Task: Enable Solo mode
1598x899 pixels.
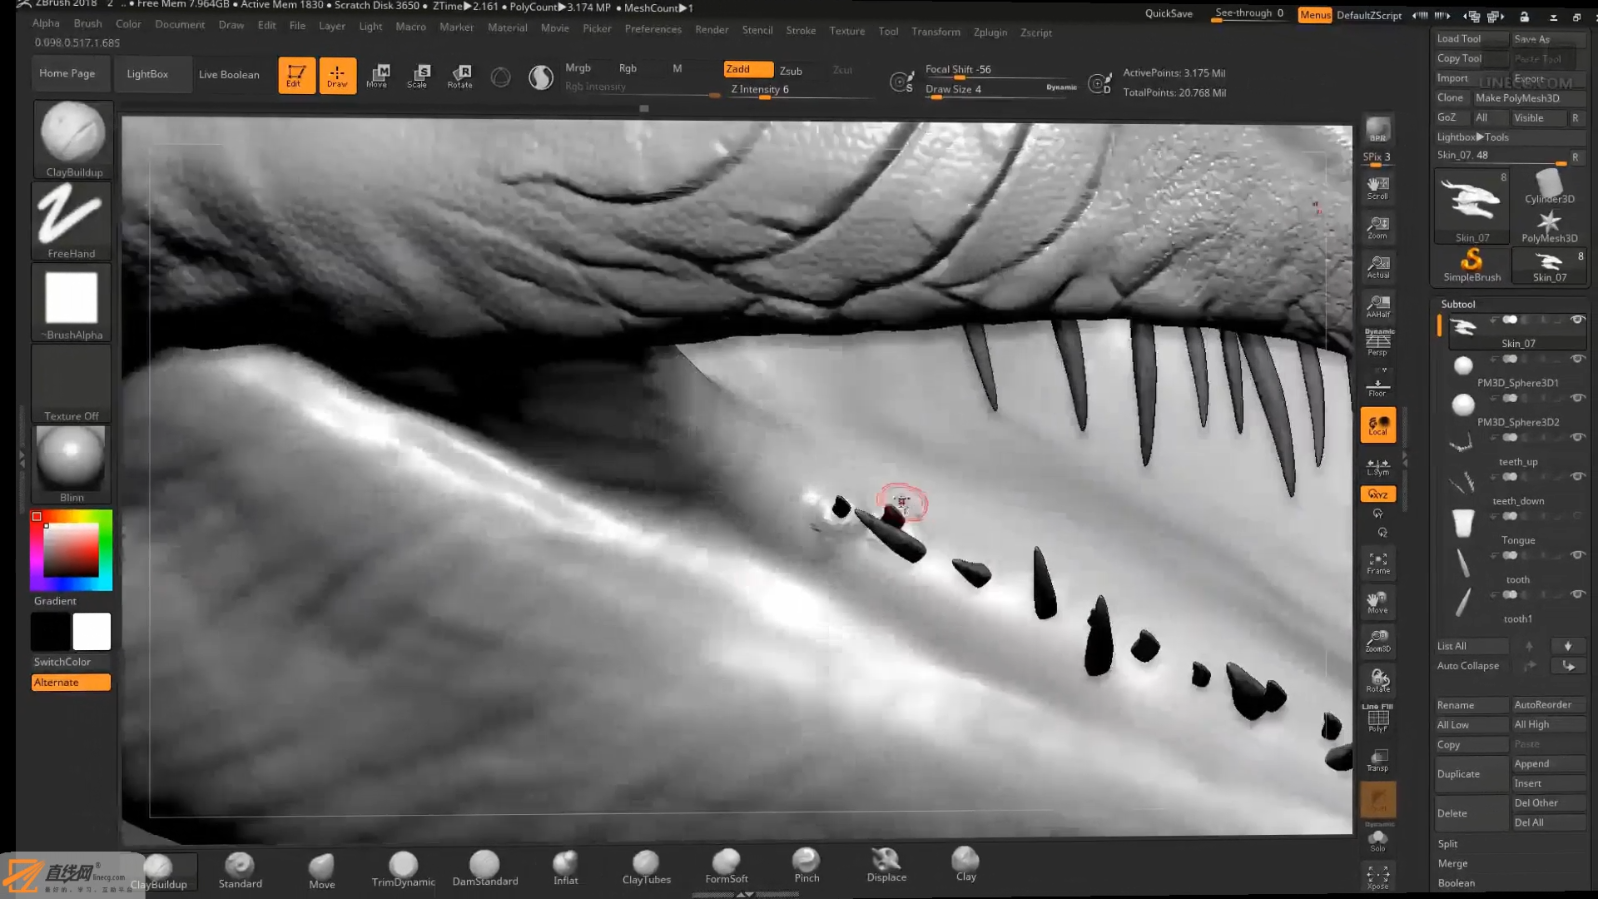Action: tap(1378, 840)
